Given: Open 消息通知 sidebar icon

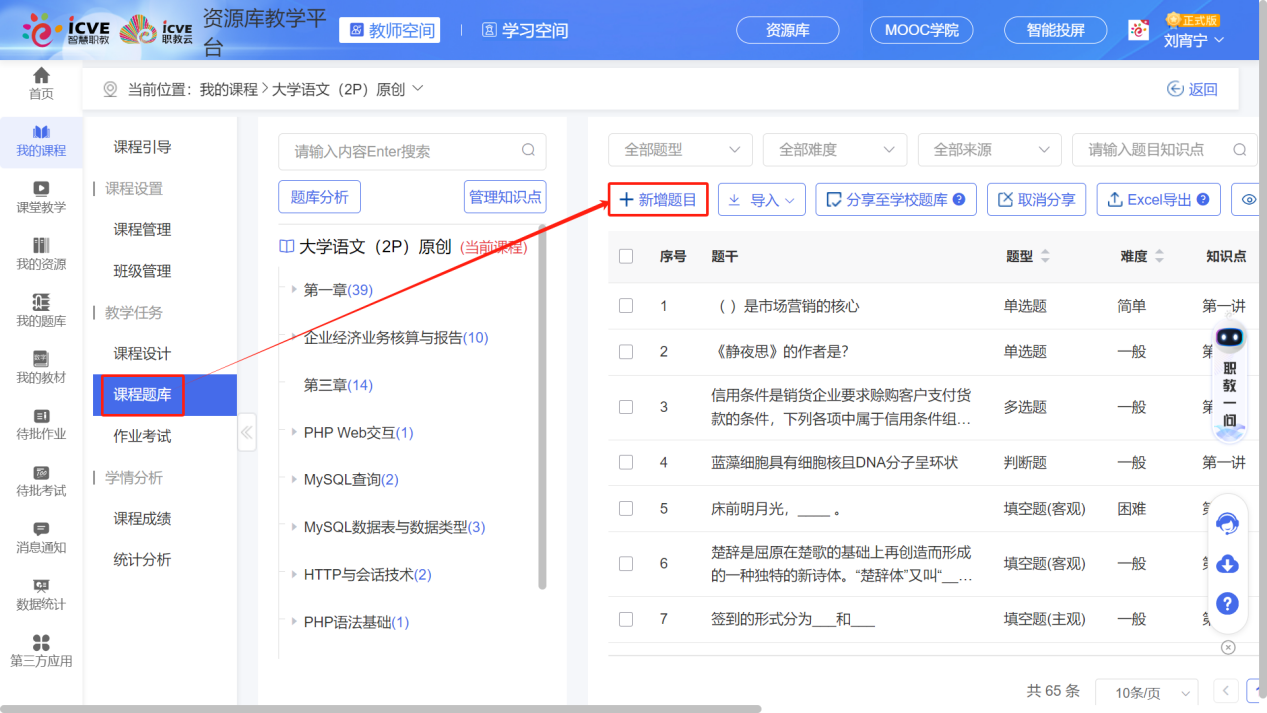Looking at the screenshot, I should pos(41,537).
